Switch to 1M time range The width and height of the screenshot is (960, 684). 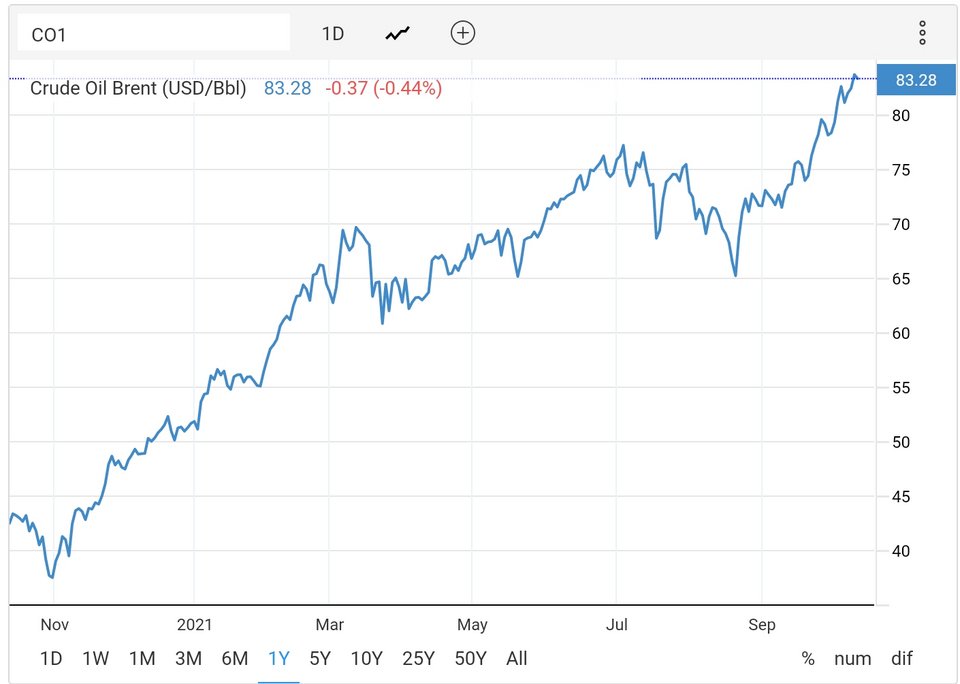(142, 658)
